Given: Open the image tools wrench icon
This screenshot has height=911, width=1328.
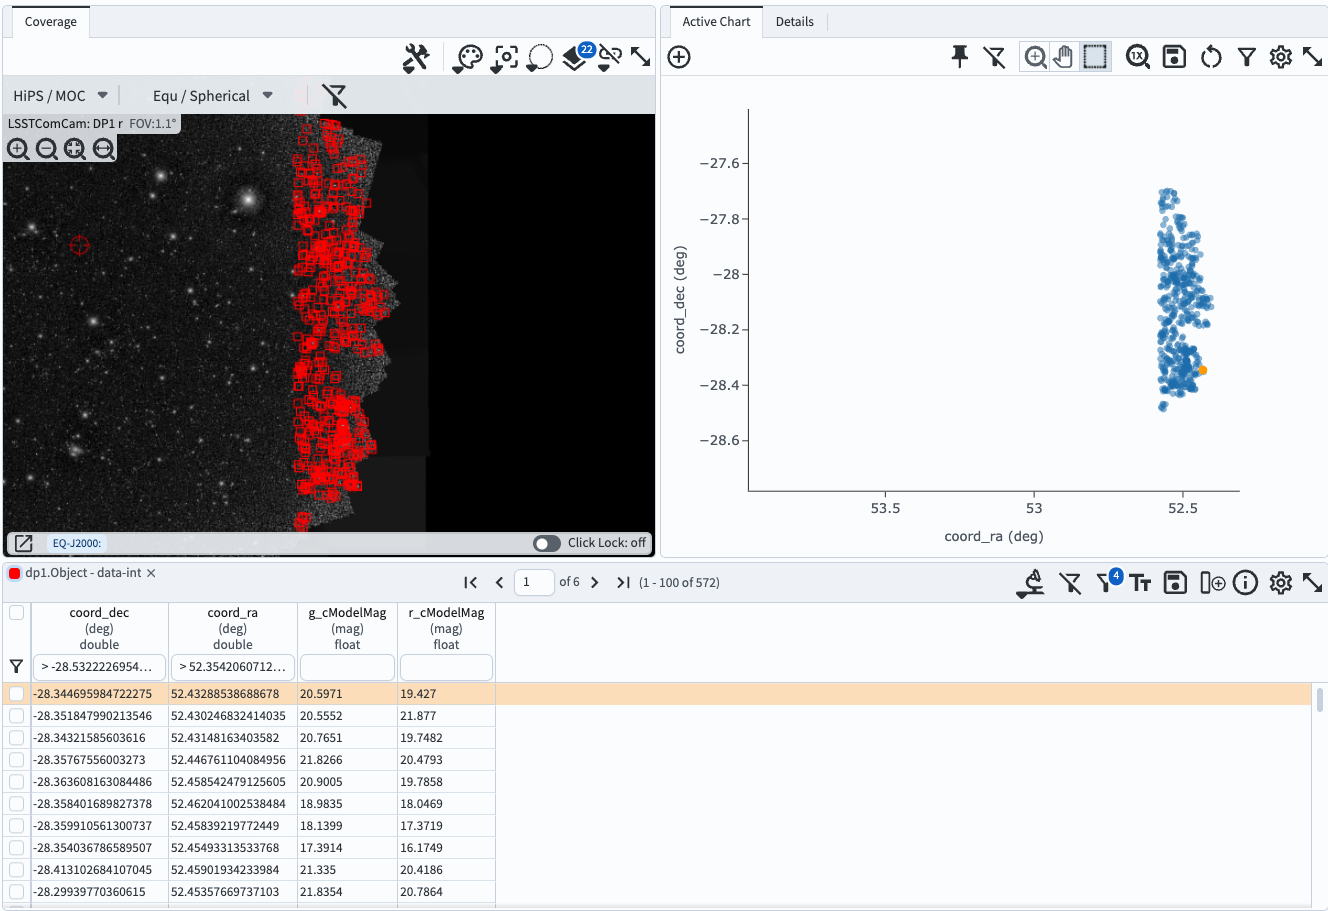Looking at the screenshot, I should pos(416,58).
